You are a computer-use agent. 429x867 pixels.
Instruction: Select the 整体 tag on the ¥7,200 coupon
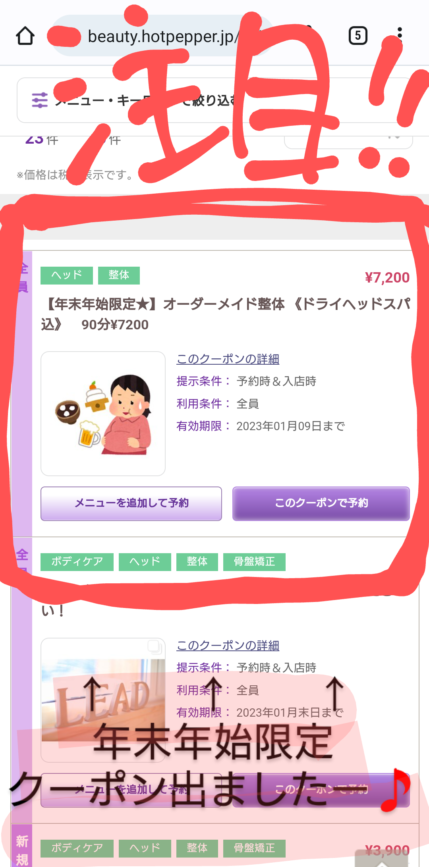(x=119, y=275)
